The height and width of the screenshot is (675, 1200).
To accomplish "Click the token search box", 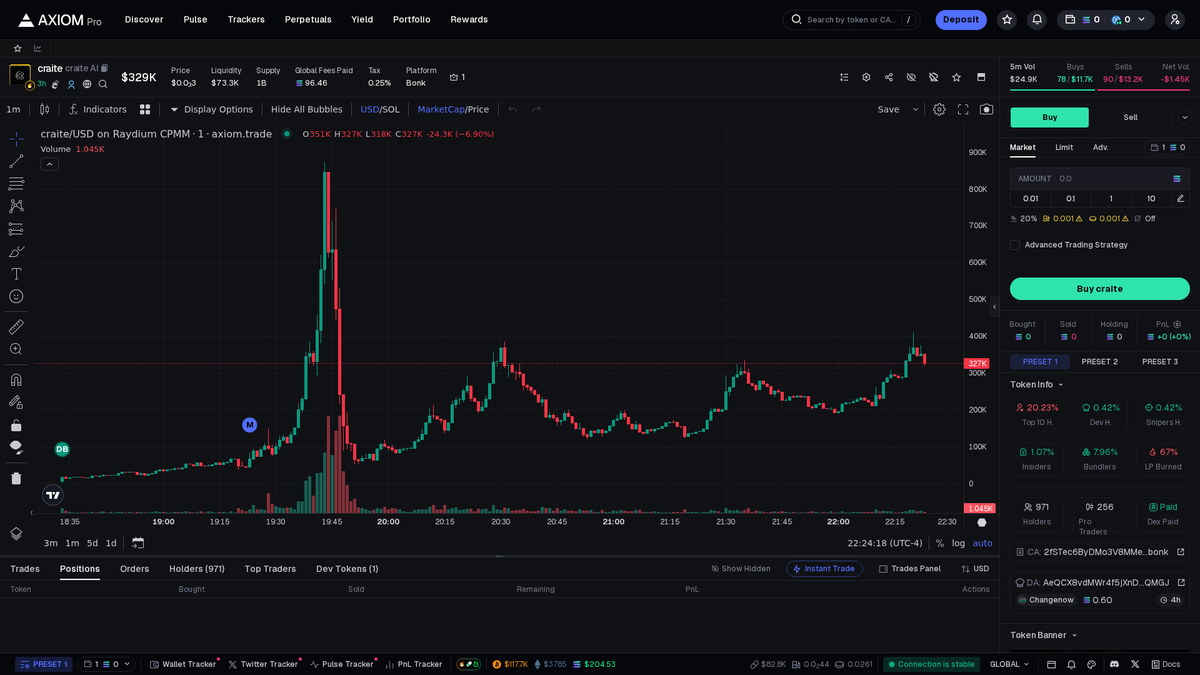I will 851,19.
